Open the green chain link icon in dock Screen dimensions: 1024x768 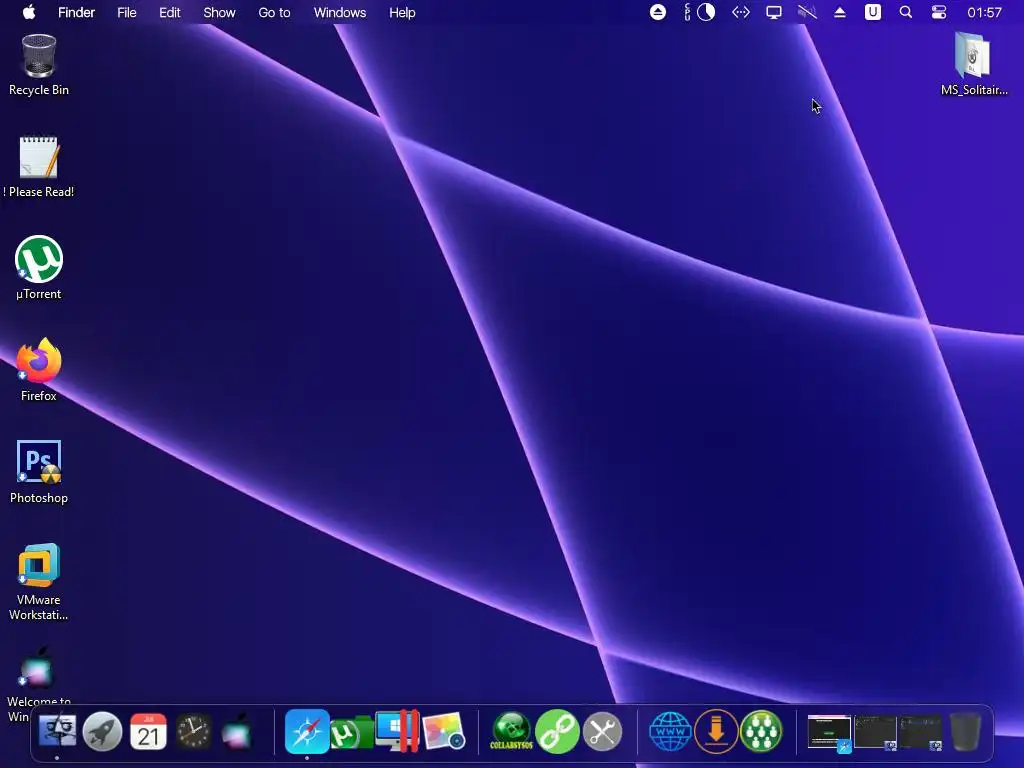click(557, 731)
